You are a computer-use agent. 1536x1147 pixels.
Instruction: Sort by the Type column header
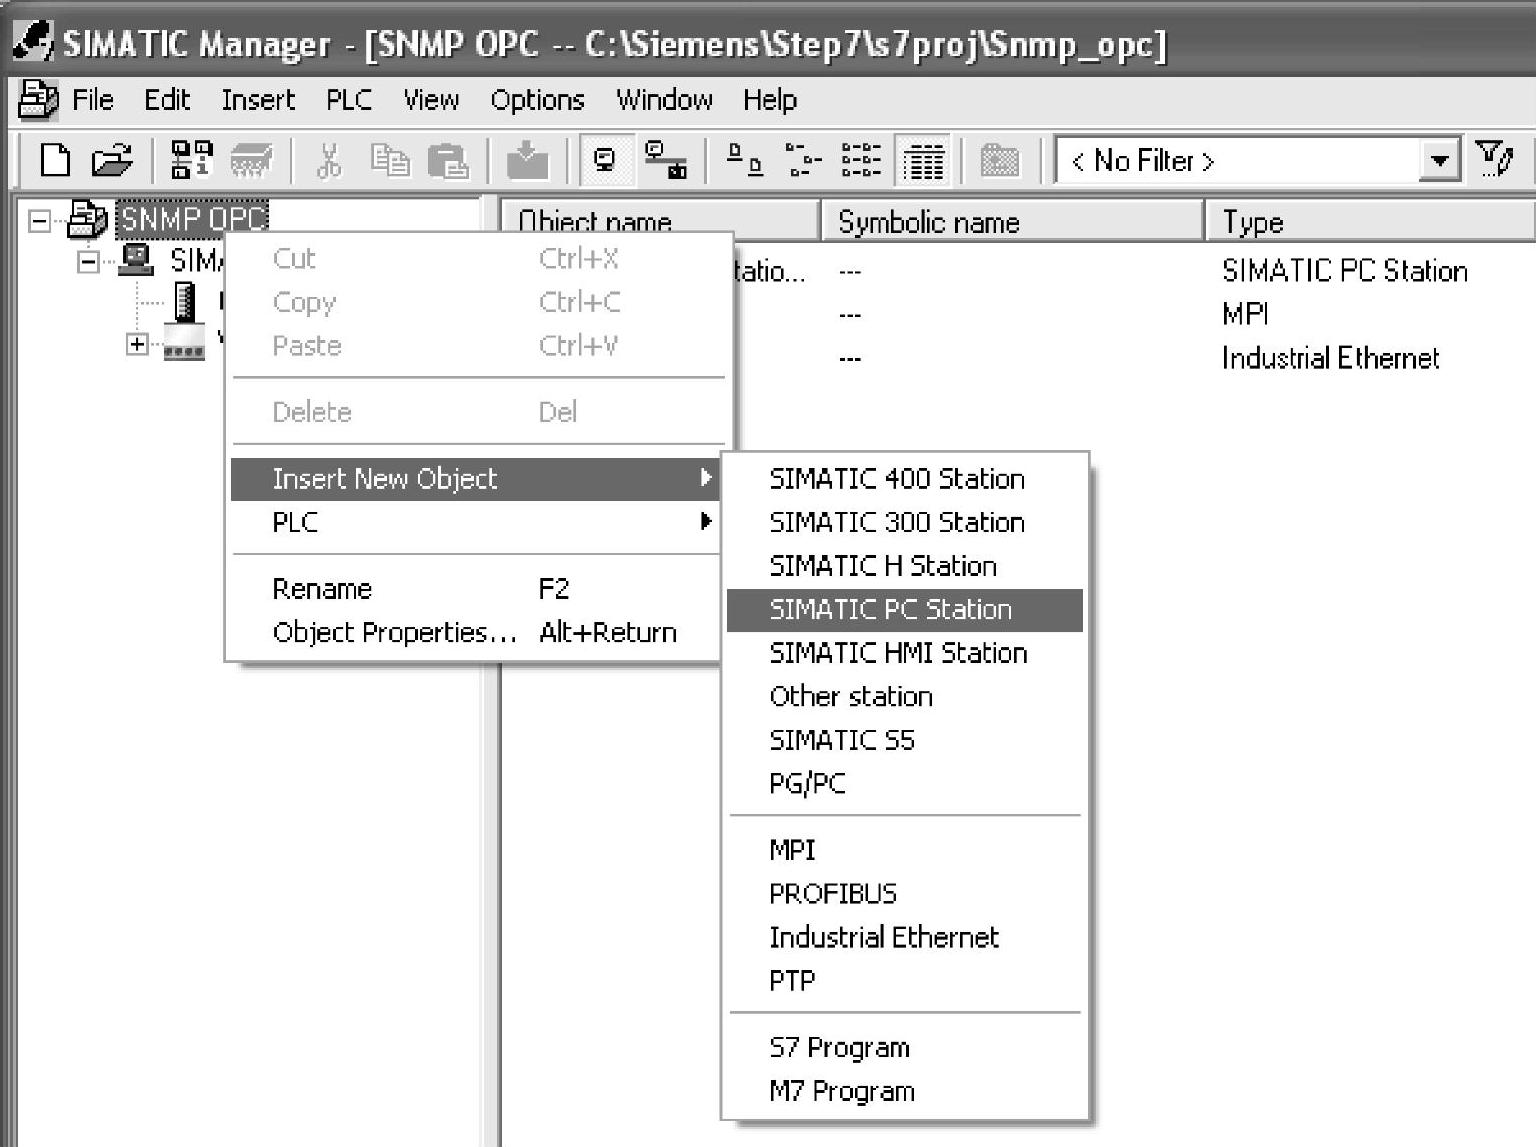coord(1370,221)
